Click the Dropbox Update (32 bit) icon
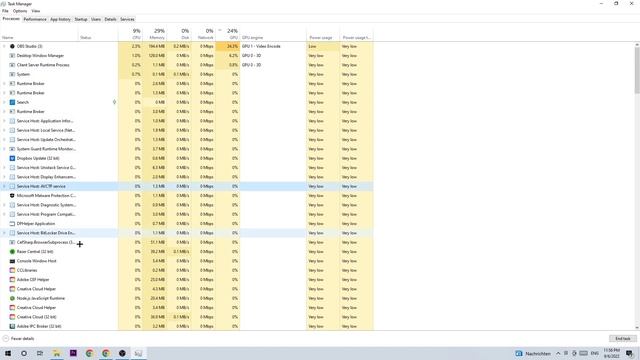 coord(12,158)
